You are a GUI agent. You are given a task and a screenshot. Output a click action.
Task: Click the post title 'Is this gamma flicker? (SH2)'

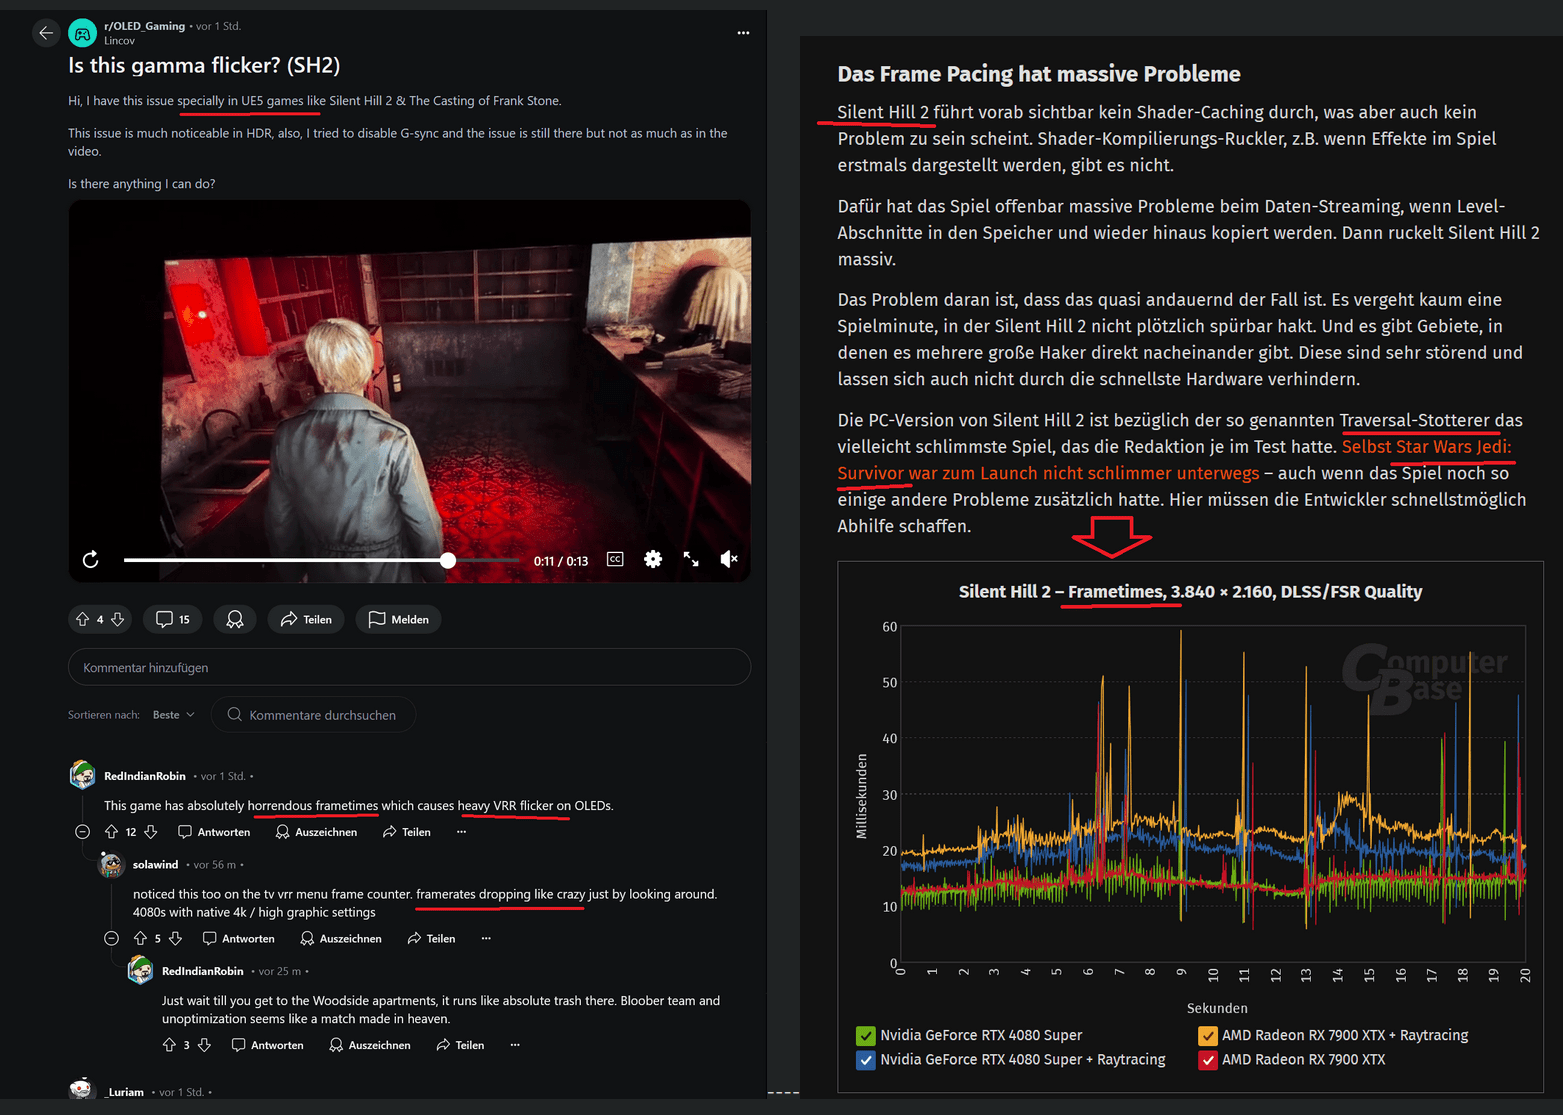point(204,66)
